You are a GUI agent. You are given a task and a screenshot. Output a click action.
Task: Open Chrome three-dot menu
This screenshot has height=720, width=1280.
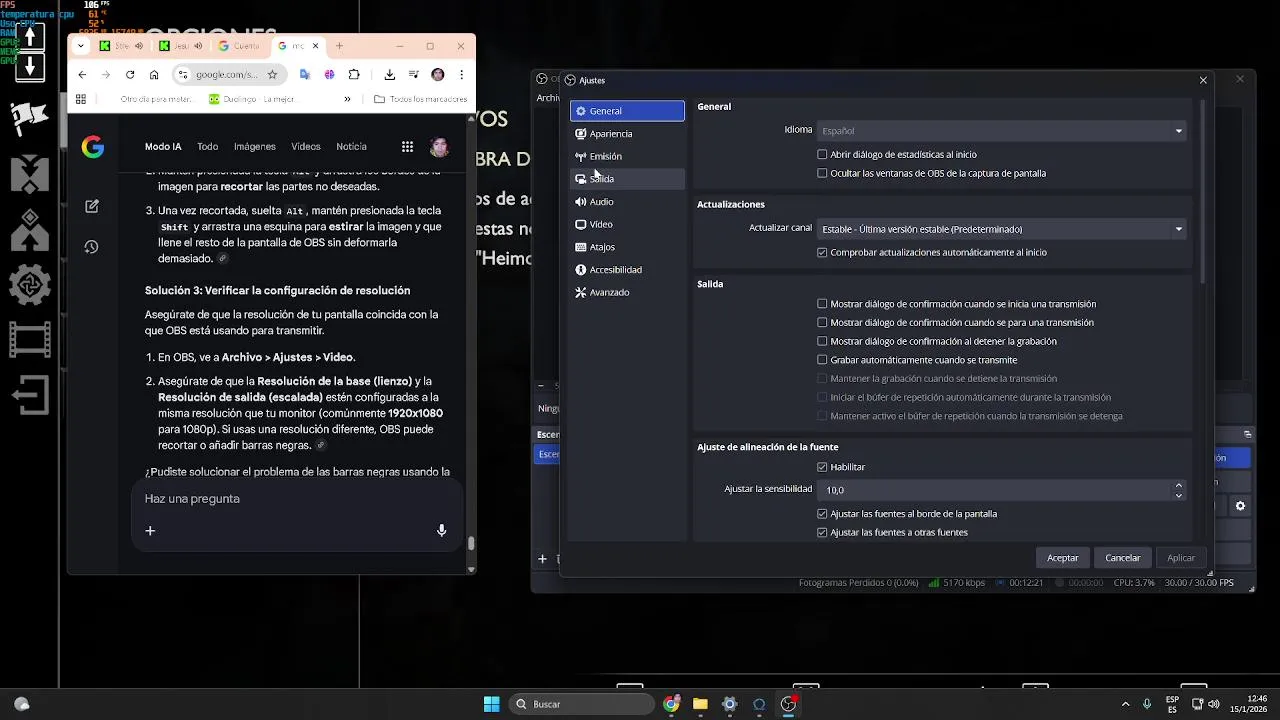tap(461, 75)
